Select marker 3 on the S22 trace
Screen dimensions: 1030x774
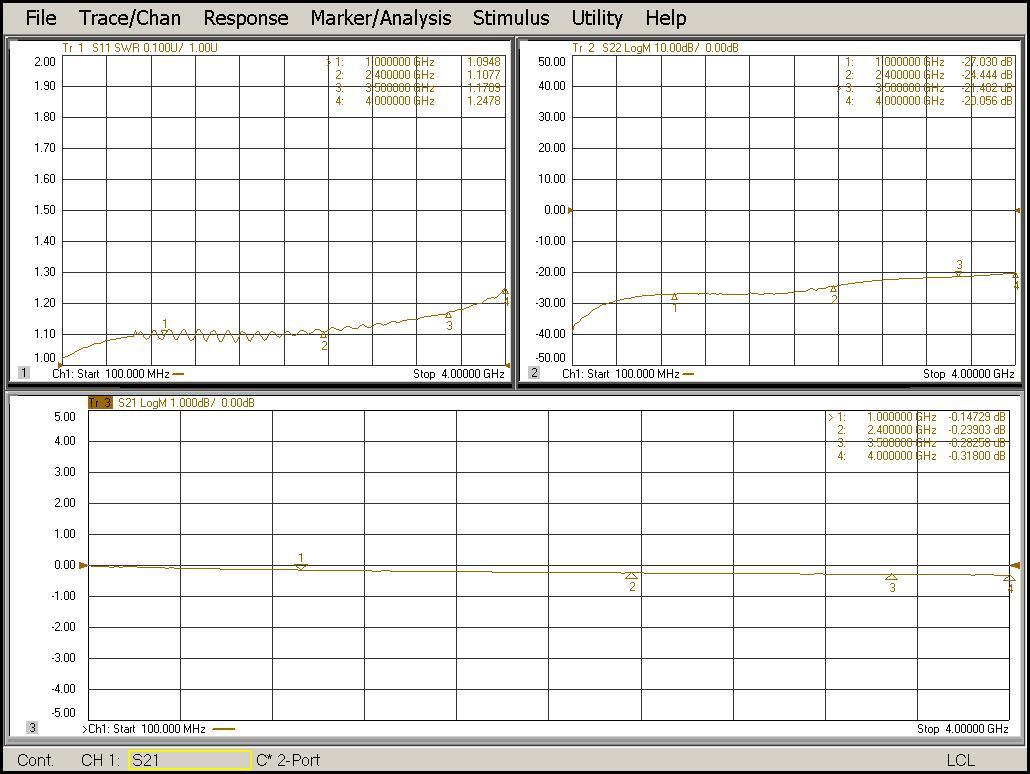[959, 271]
